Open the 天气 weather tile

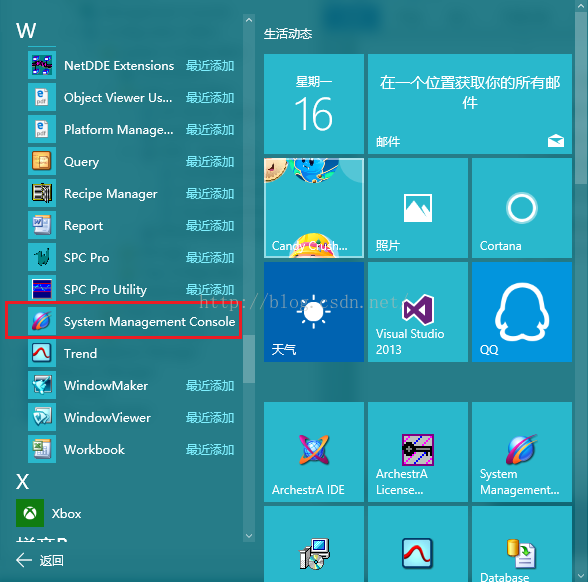pos(314,312)
